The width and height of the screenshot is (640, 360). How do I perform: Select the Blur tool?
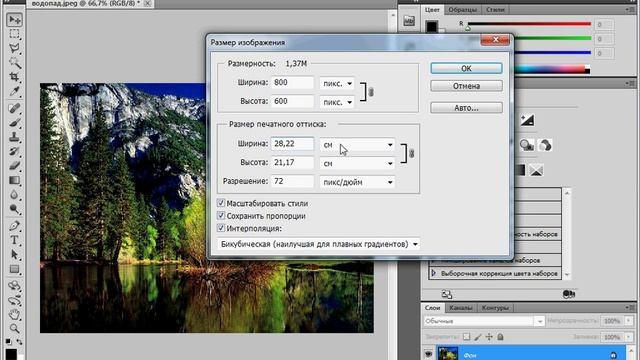(x=14, y=194)
